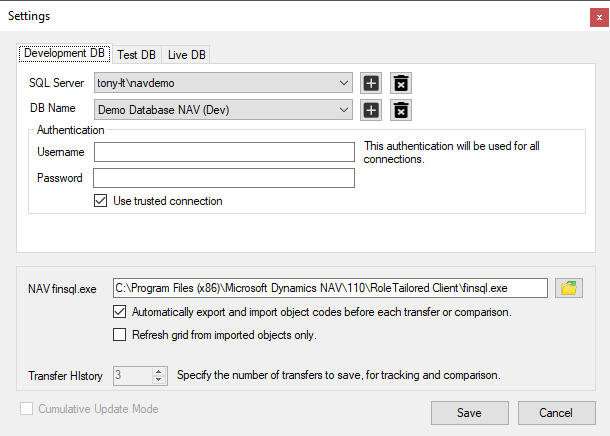
Task: Click the NAV finsql.exe path text box
Action: point(330,288)
